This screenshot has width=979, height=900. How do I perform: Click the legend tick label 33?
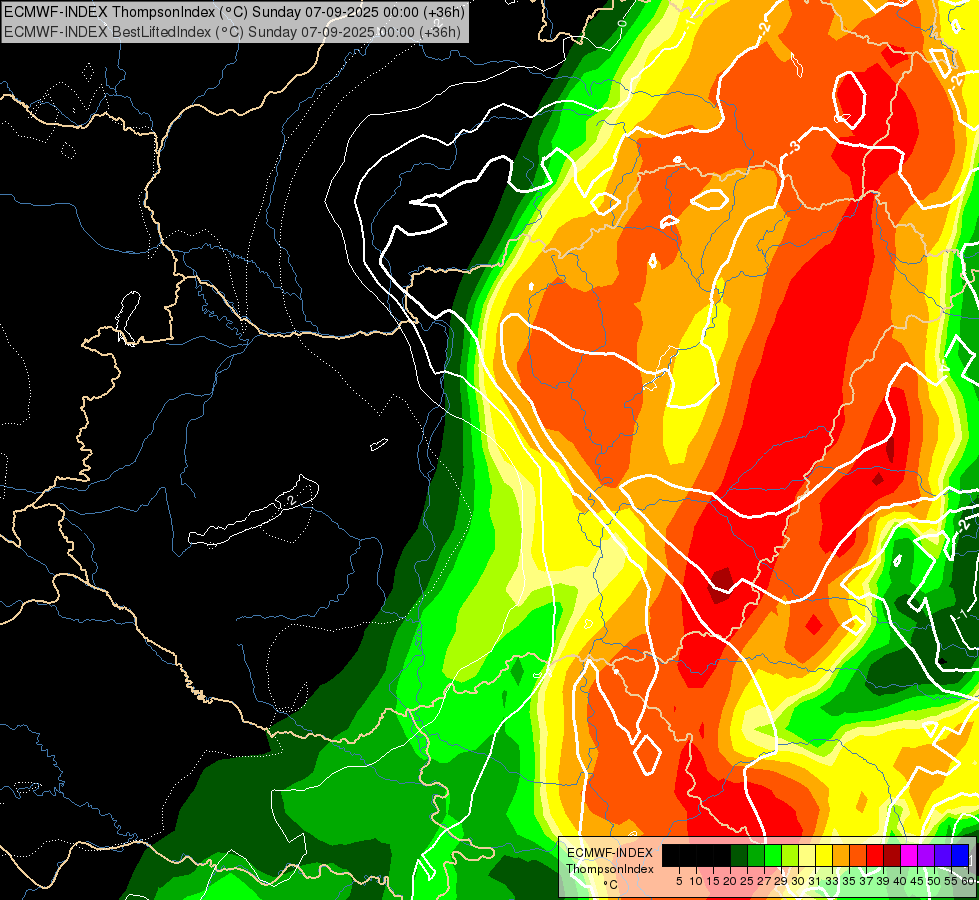832,881
